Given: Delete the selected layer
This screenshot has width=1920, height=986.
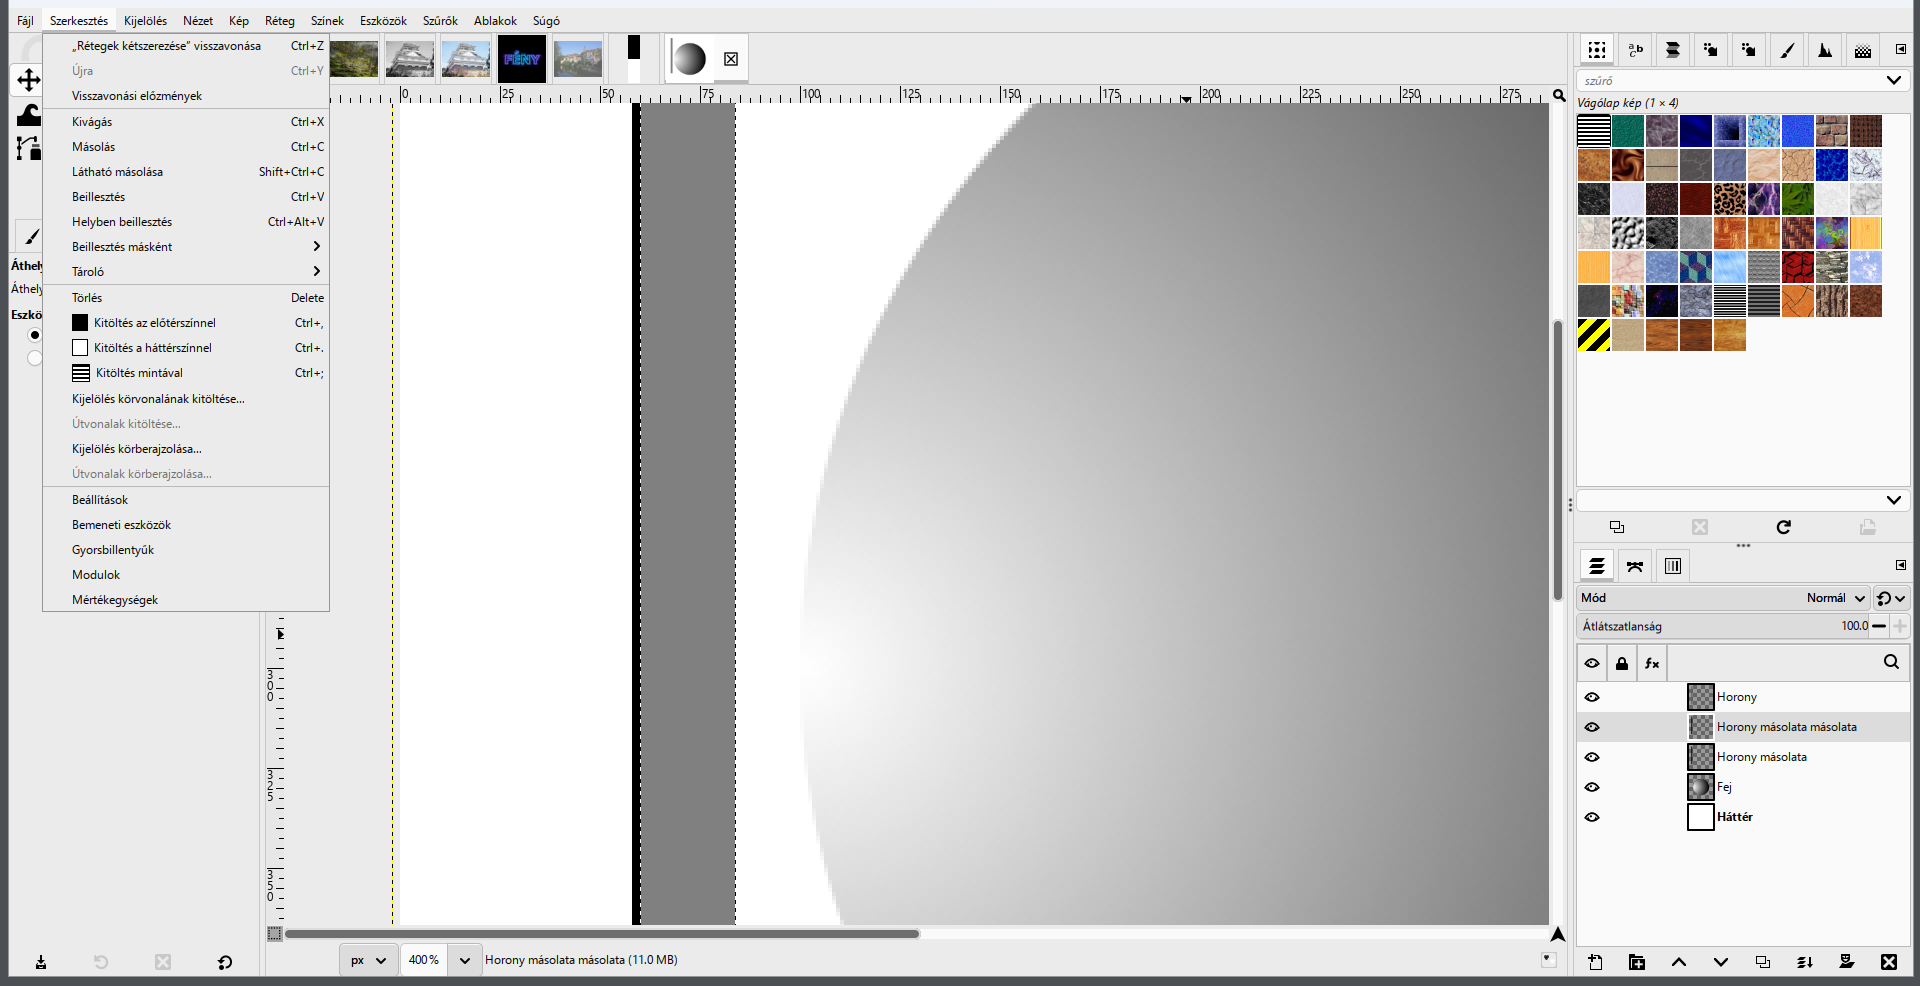Looking at the screenshot, I should pyautogui.click(x=1889, y=962).
